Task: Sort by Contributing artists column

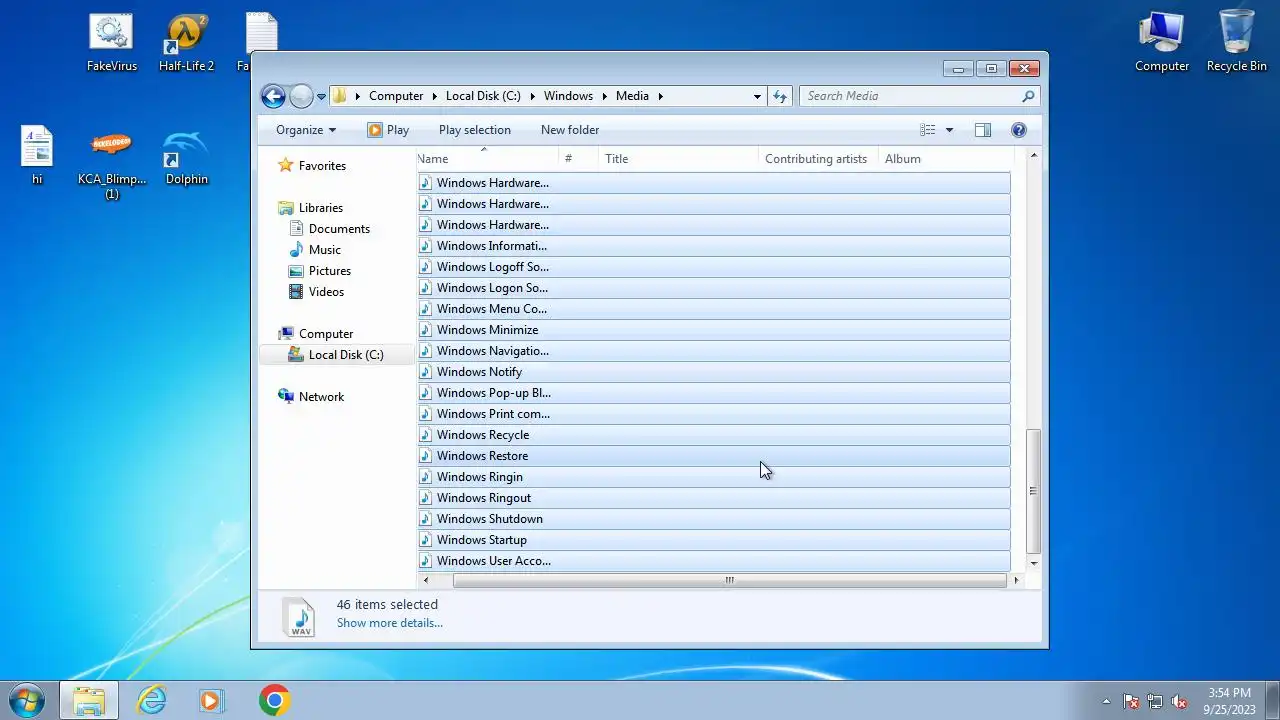Action: tap(818, 159)
